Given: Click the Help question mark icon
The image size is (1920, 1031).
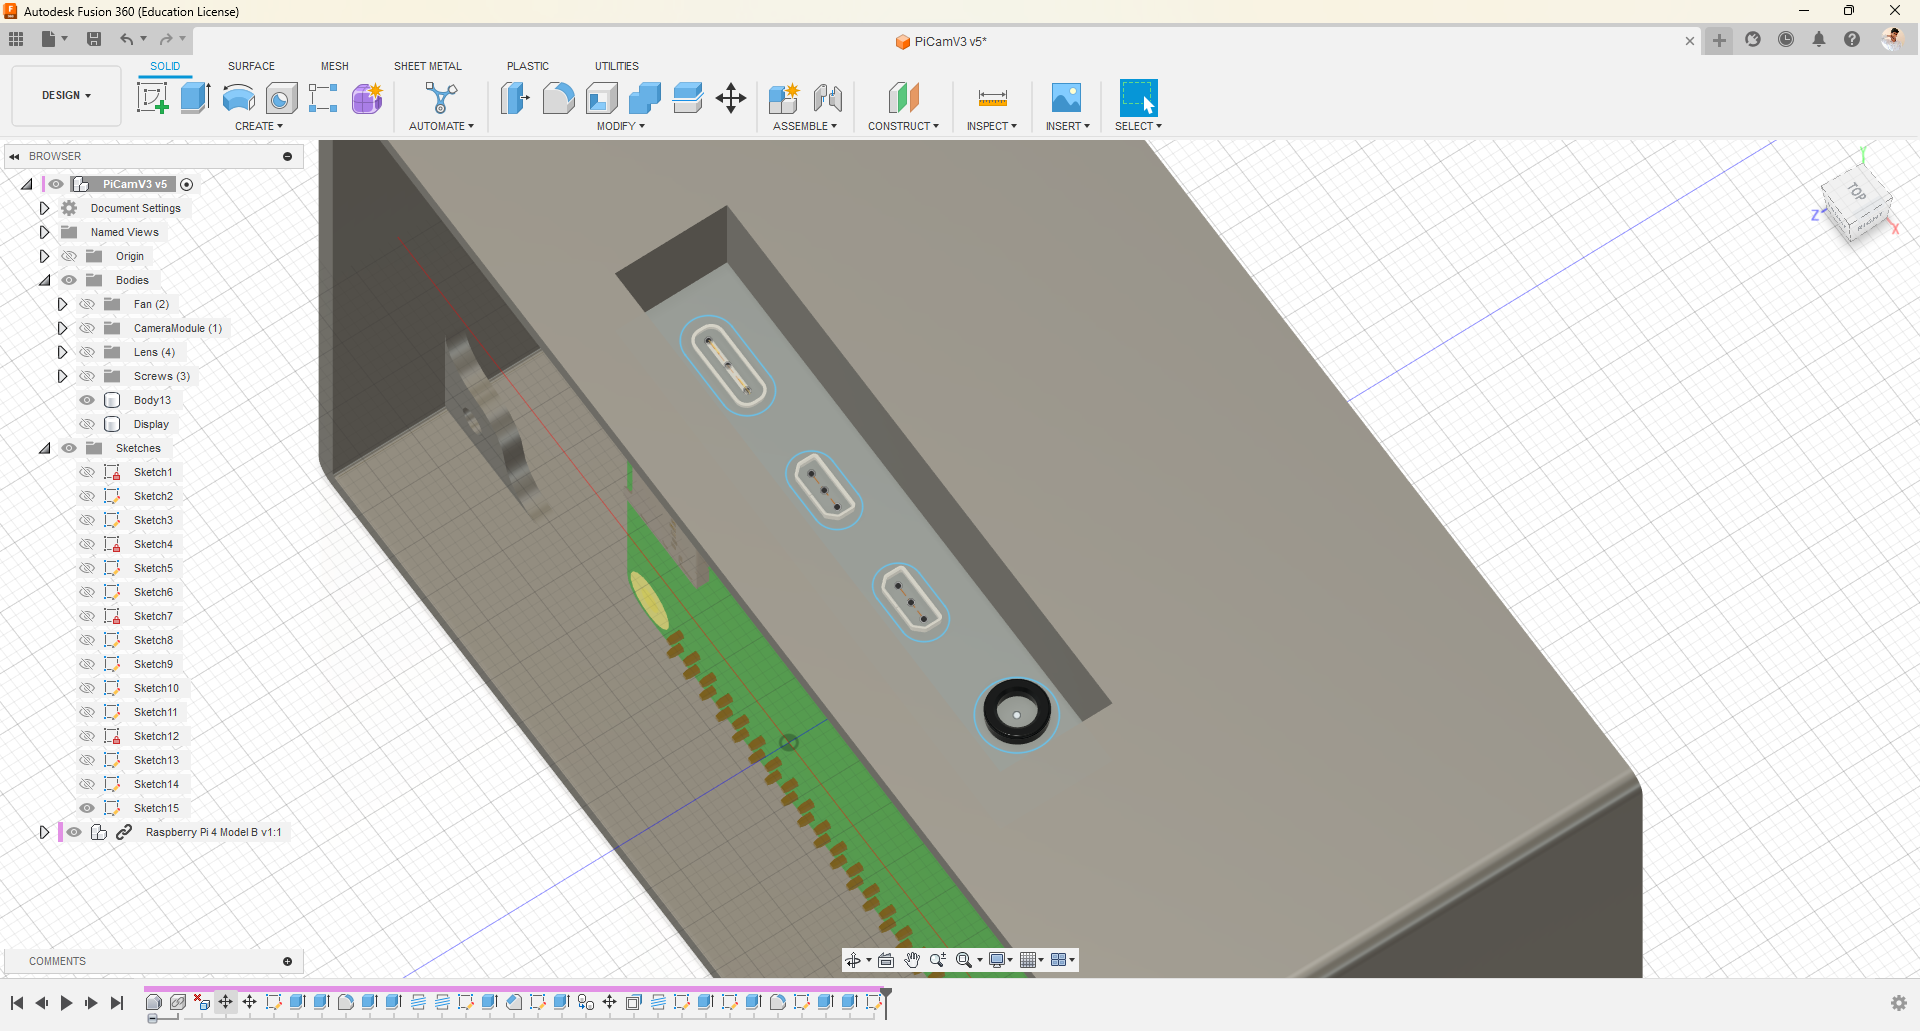Looking at the screenshot, I should coord(1852,40).
